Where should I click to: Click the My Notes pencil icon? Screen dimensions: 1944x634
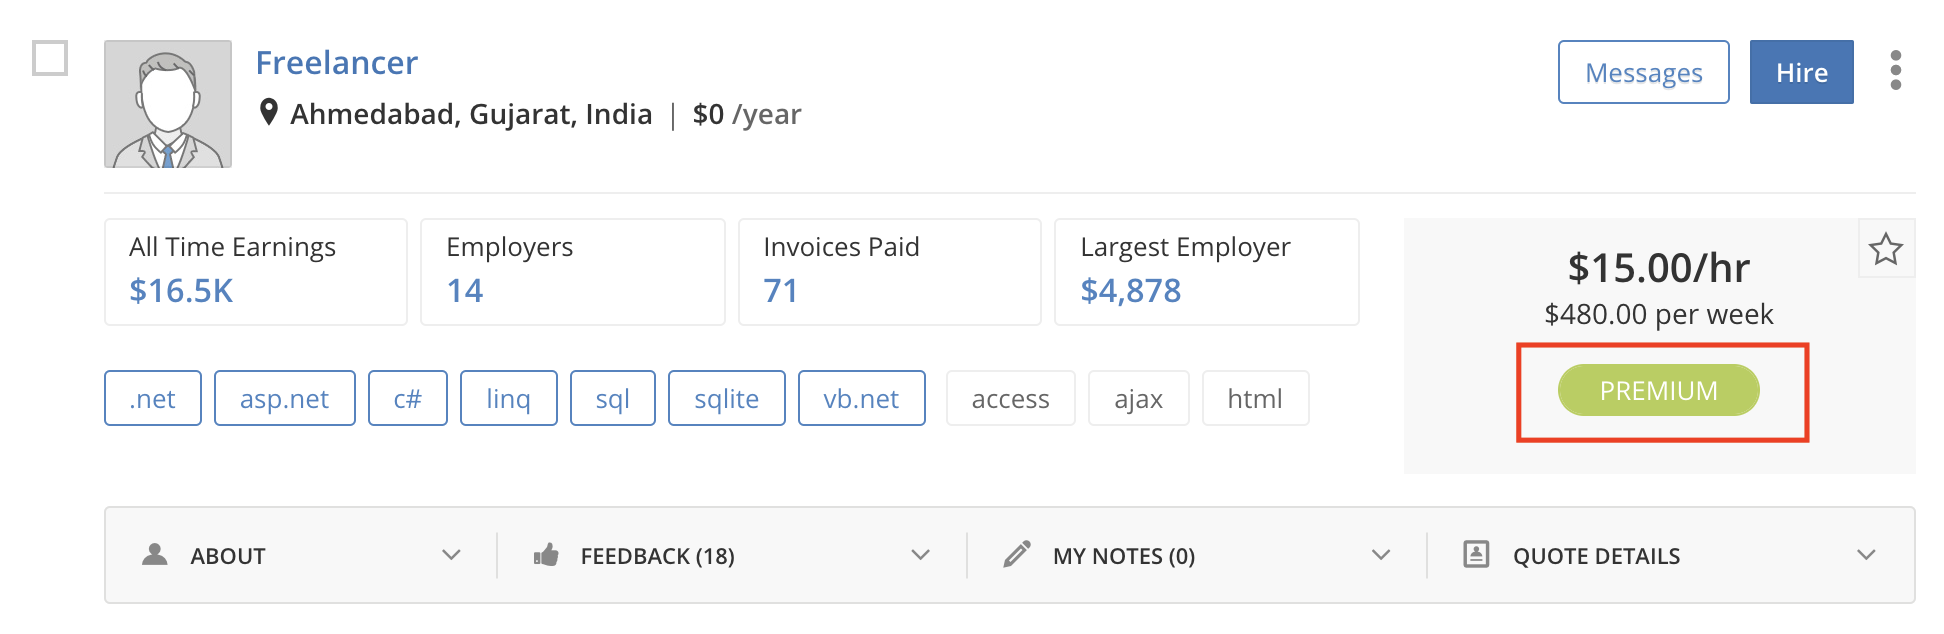point(1017,555)
